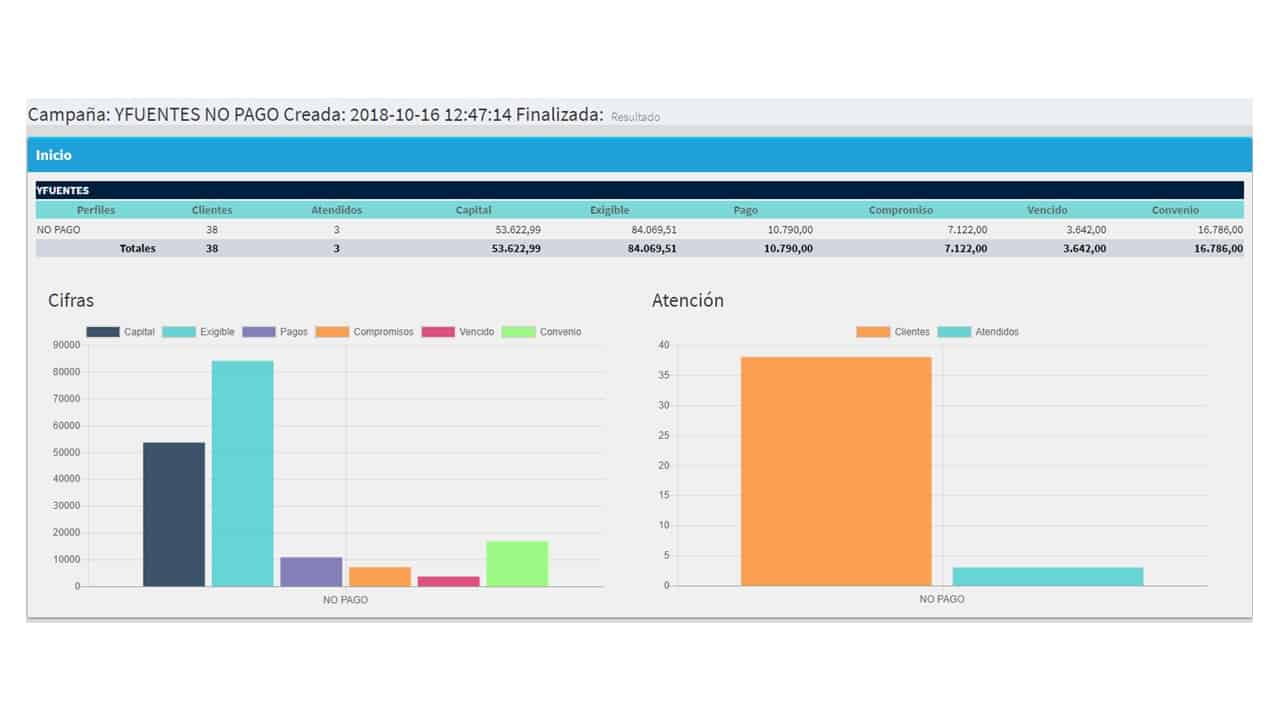Hide Atendidos series in Atención legend
The image size is (1280, 720).
[978, 332]
